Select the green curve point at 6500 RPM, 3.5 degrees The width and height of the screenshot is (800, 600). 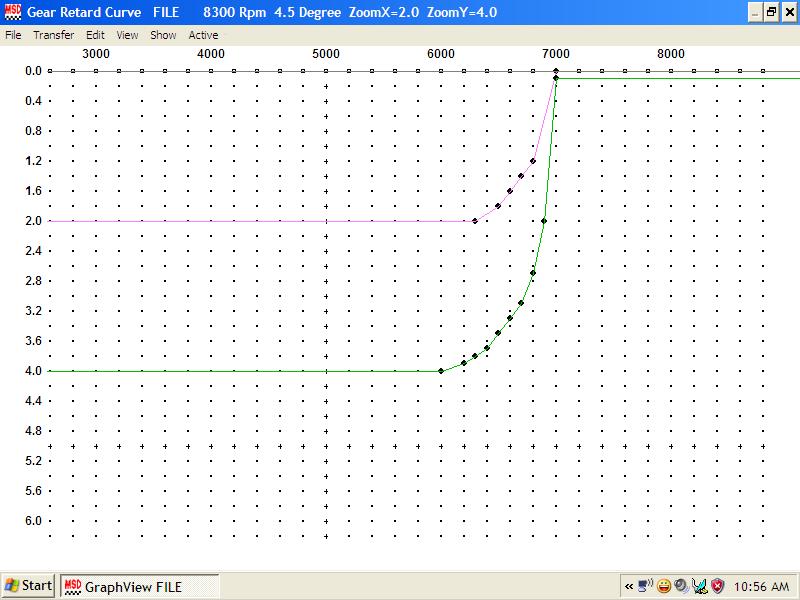(x=498, y=333)
